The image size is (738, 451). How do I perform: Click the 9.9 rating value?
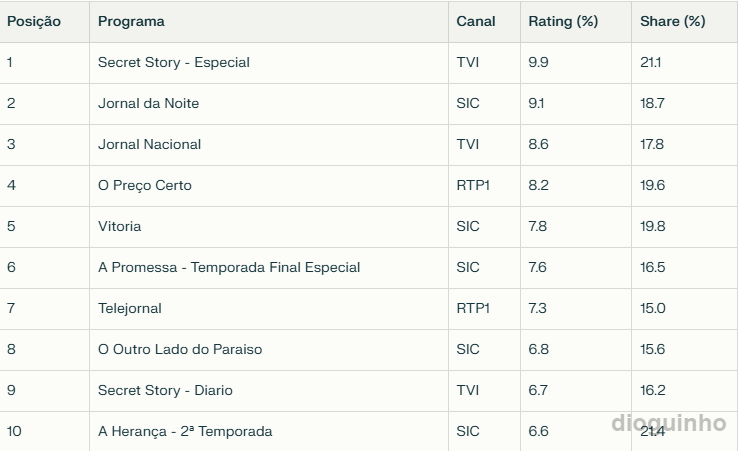pyautogui.click(x=538, y=62)
